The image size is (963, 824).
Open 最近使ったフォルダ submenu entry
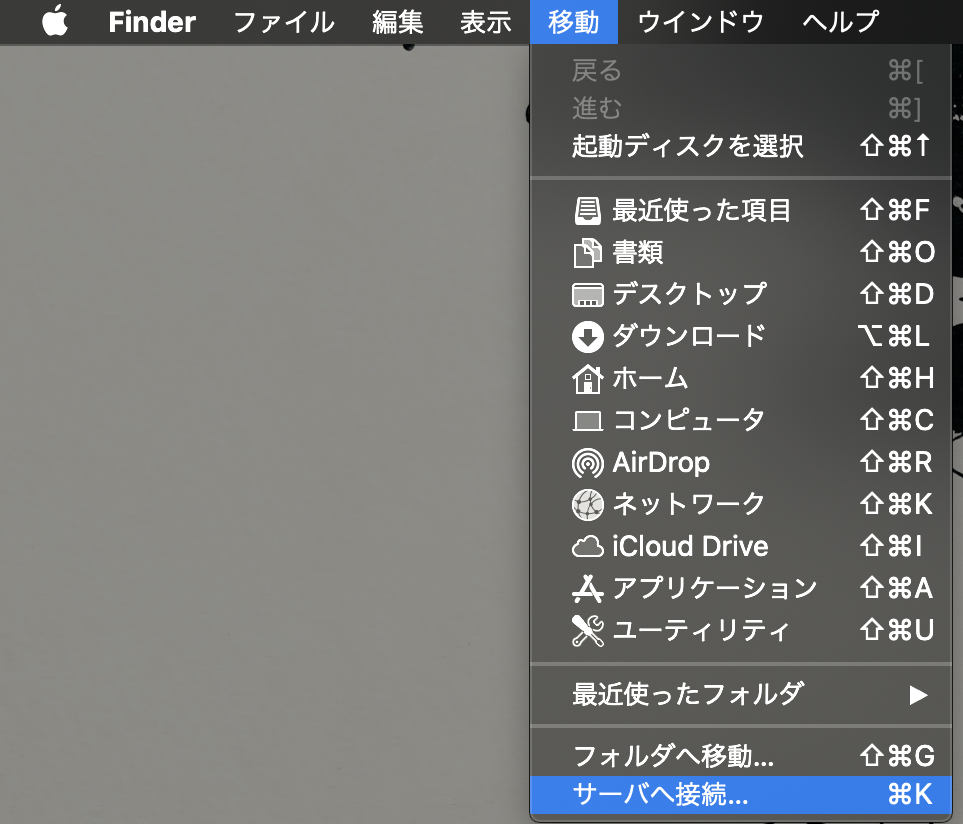741,695
